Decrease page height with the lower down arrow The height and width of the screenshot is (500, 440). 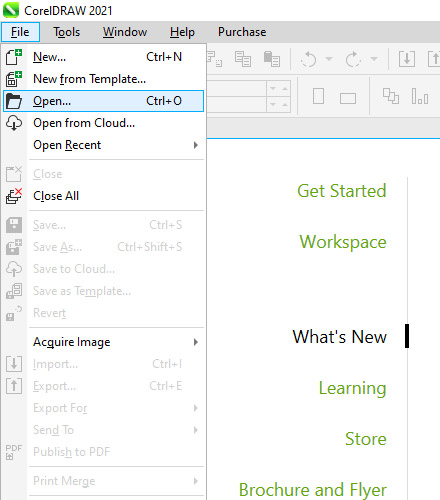273,105
